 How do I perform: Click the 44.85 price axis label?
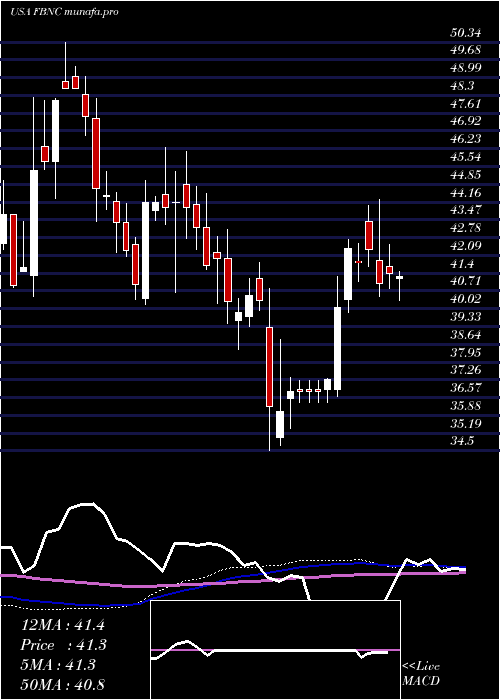464,175
